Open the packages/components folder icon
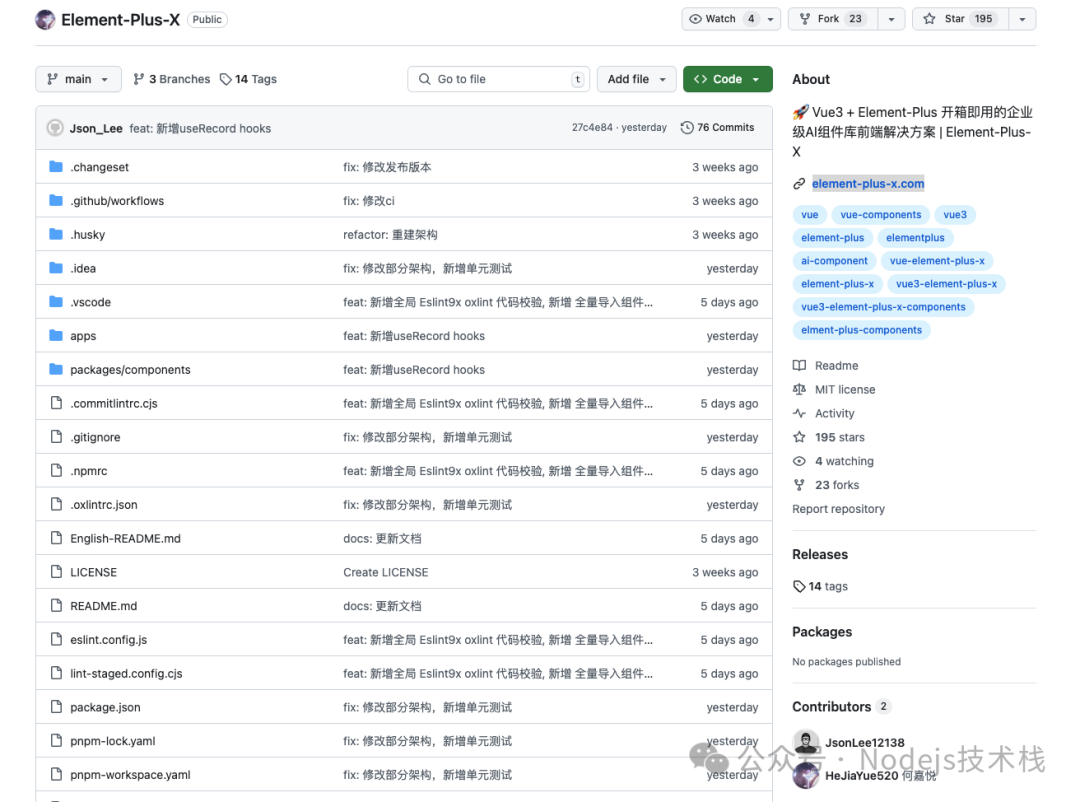 (x=57, y=369)
